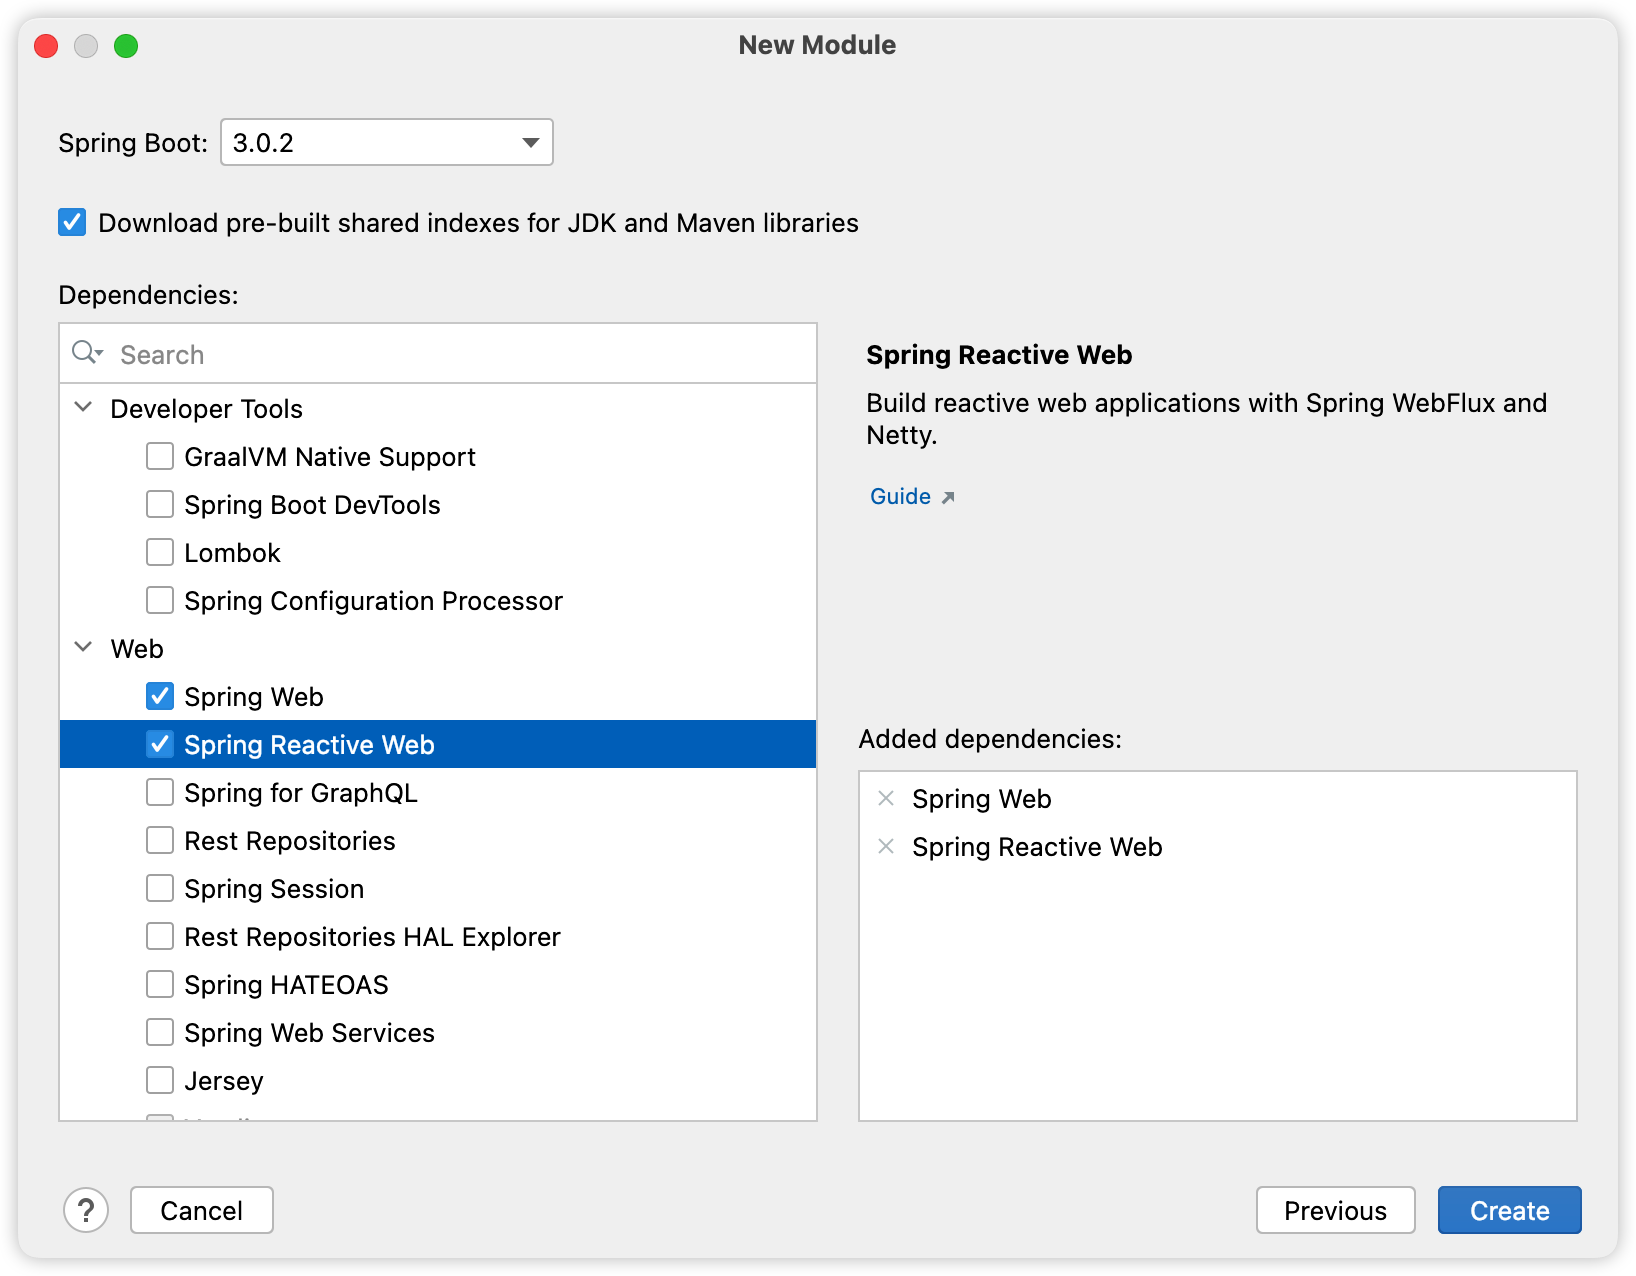Collapse the Web dependencies group
Viewport: 1636px width, 1276px height.
click(x=84, y=648)
